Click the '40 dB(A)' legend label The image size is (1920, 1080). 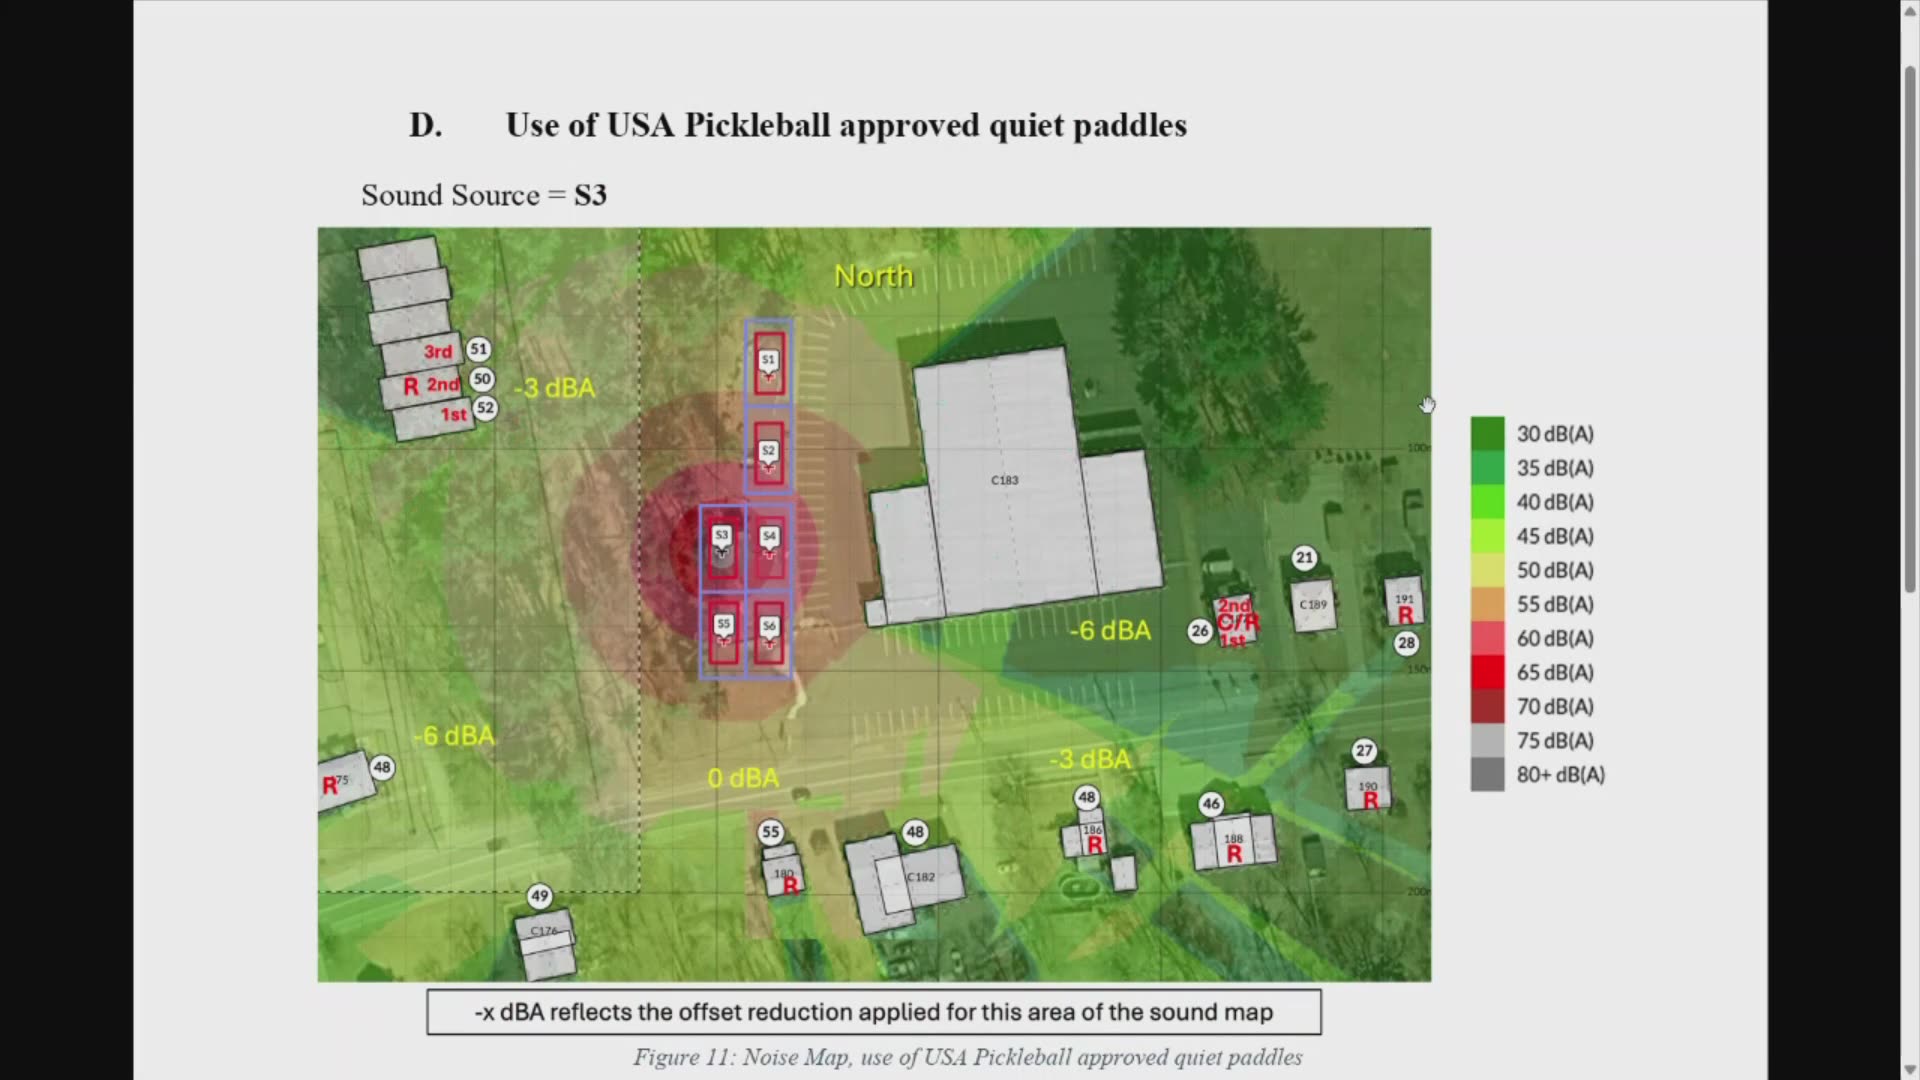pyautogui.click(x=1555, y=502)
